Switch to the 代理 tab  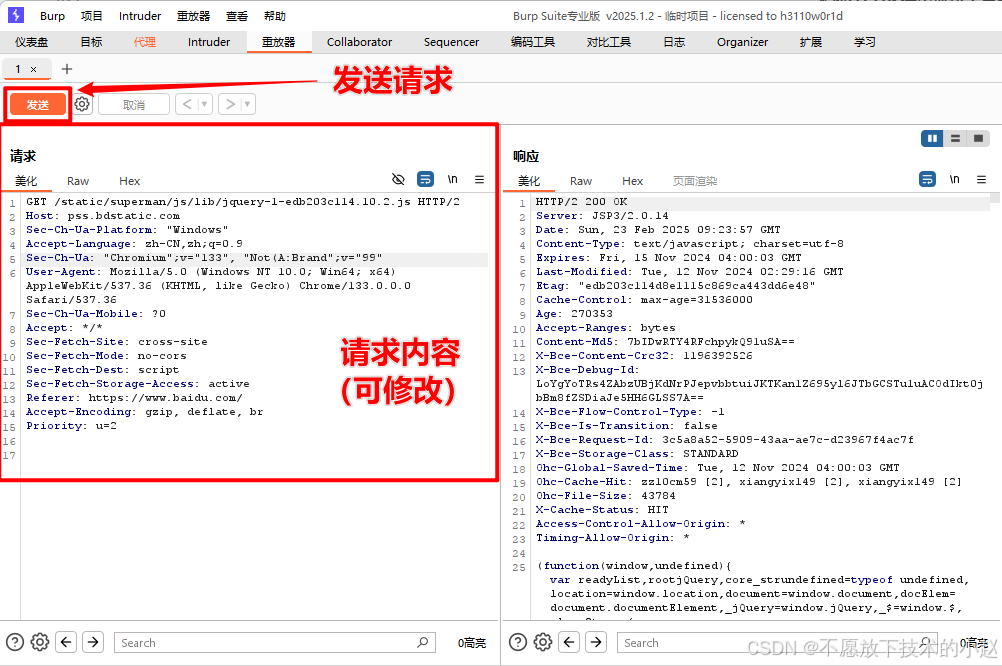(144, 42)
